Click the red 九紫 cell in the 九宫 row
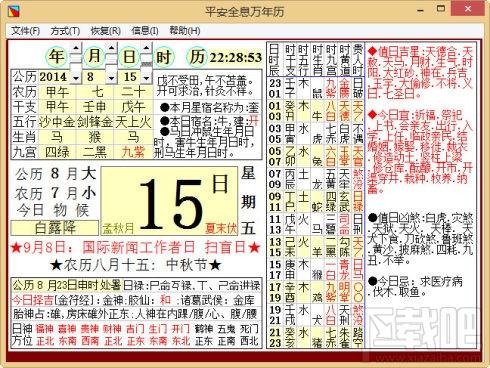 tap(133, 152)
